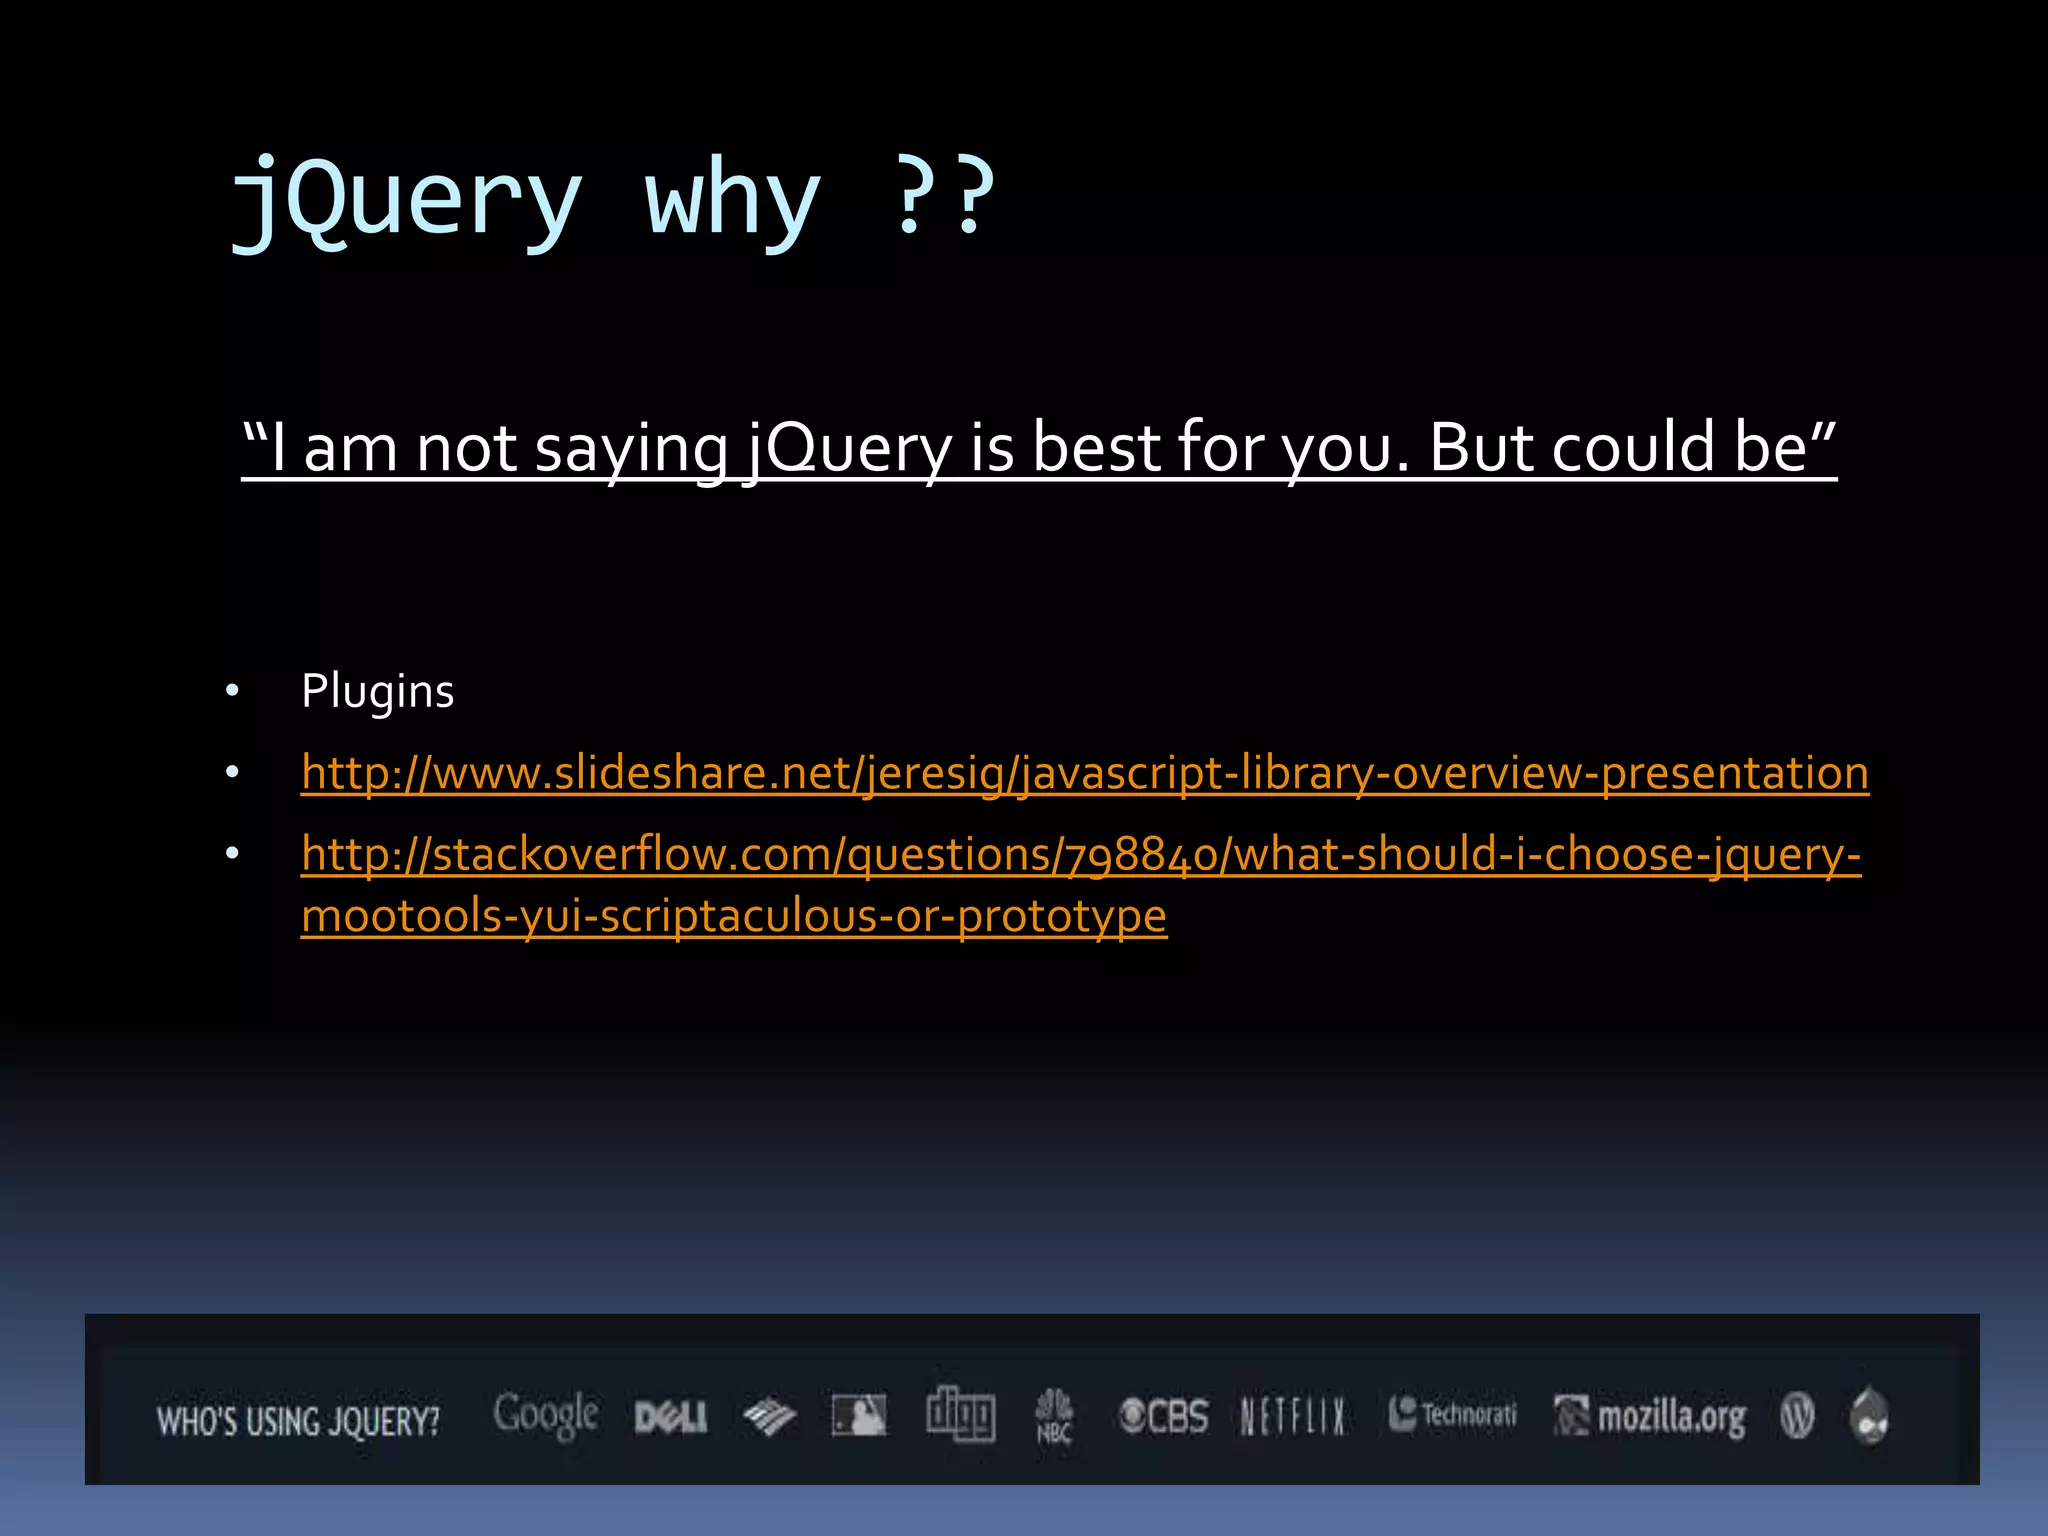Click the Google logo in the banner
This screenshot has height=1536, width=2048.
546,1415
